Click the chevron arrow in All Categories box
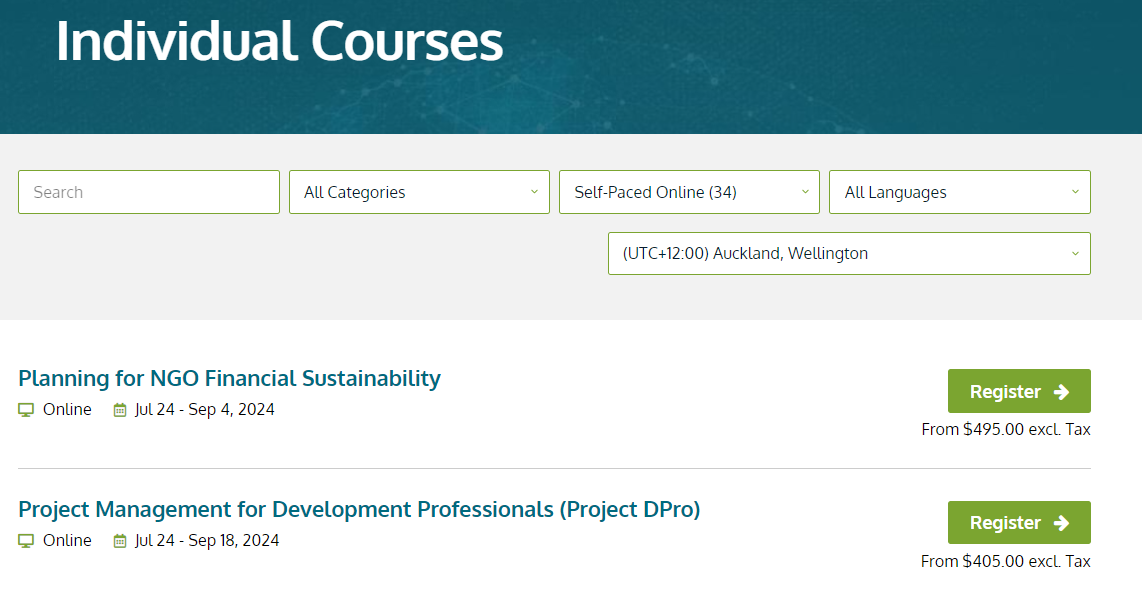This screenshot has height=599, width=1142. pos(534,192)
